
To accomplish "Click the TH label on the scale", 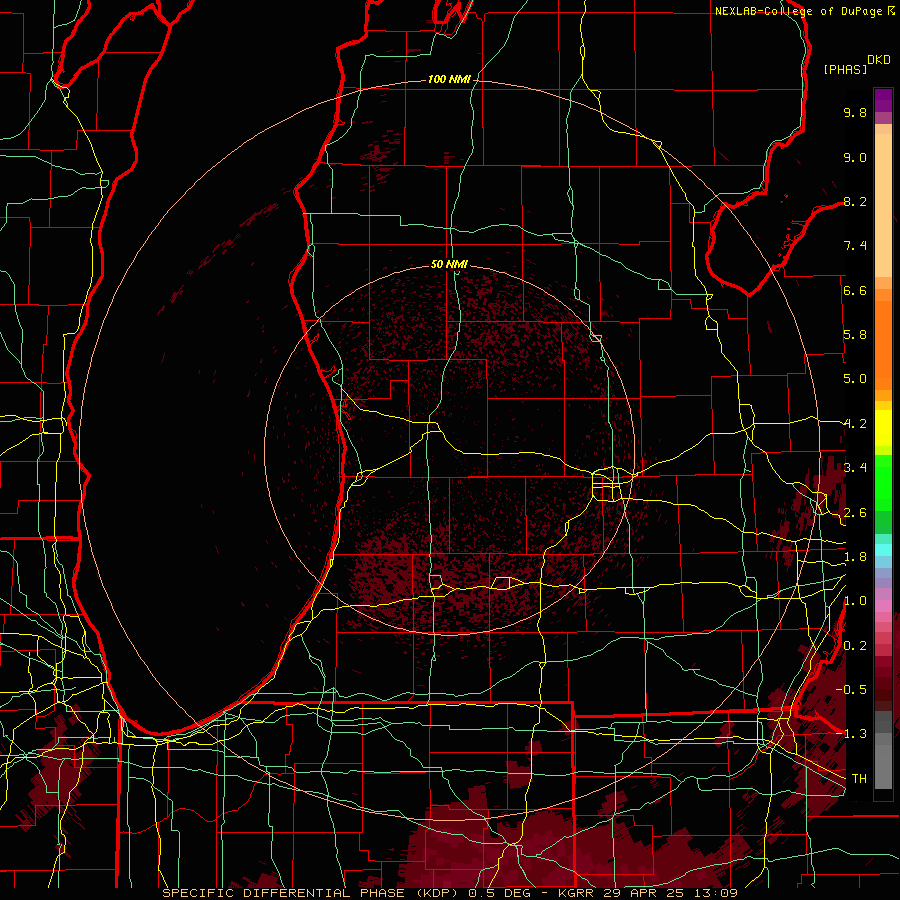I will (859, 778).
